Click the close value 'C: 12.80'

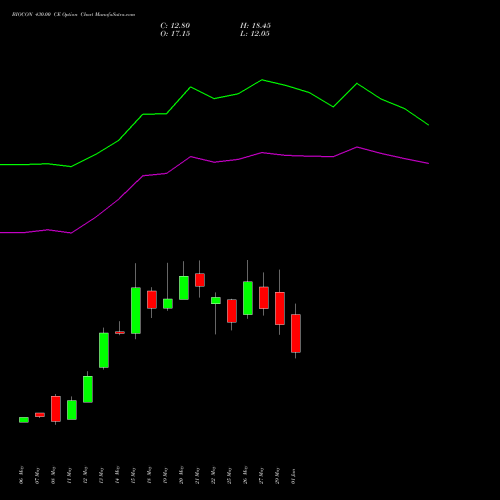(x=175, y=26)
